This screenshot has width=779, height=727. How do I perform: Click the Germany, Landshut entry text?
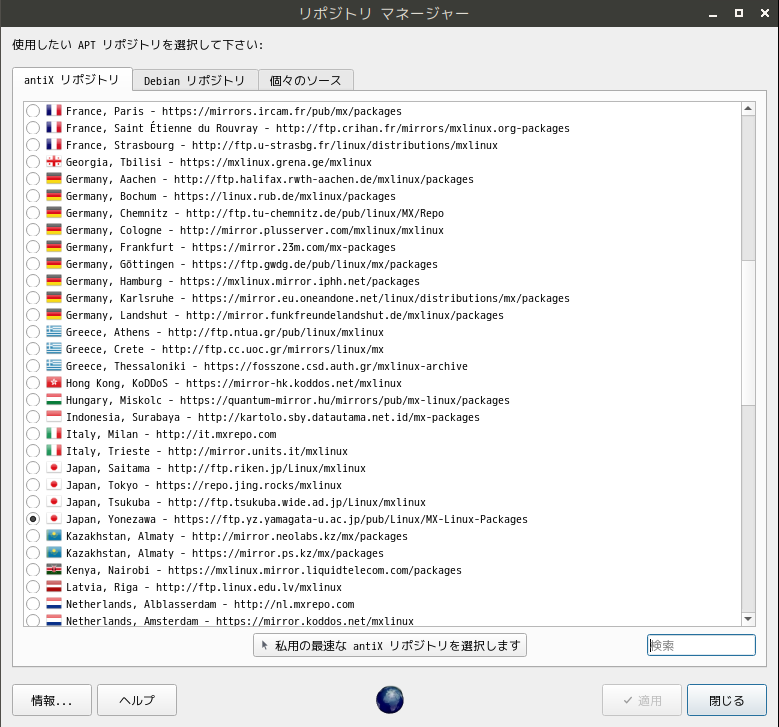pyautogui.click(x=285, y=315)
